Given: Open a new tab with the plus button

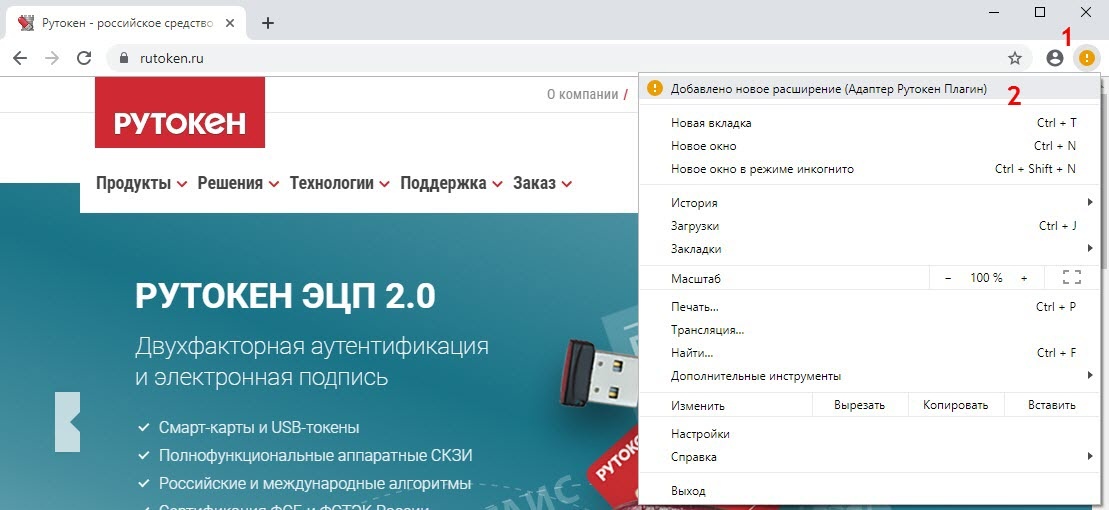Looking at the screenshot, I should (267, 23).
